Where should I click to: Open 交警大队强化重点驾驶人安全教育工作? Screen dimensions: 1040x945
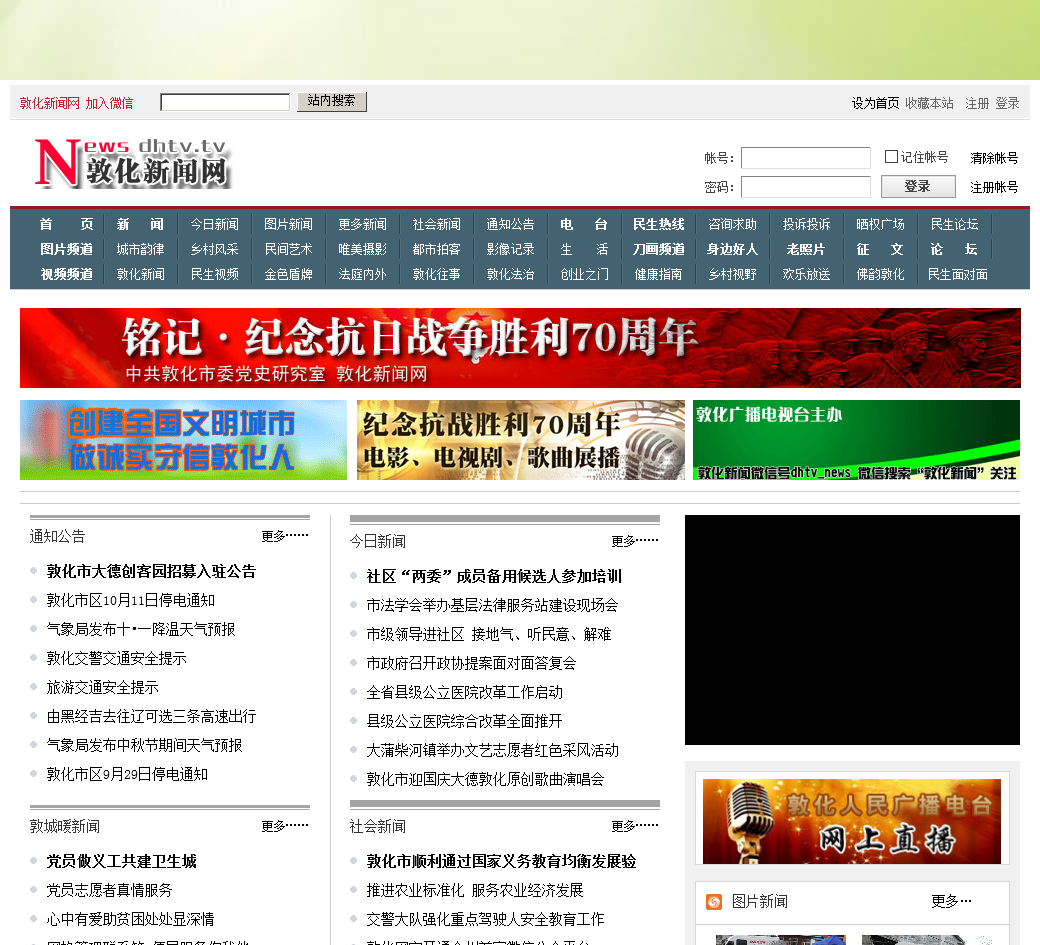point(486,919)
